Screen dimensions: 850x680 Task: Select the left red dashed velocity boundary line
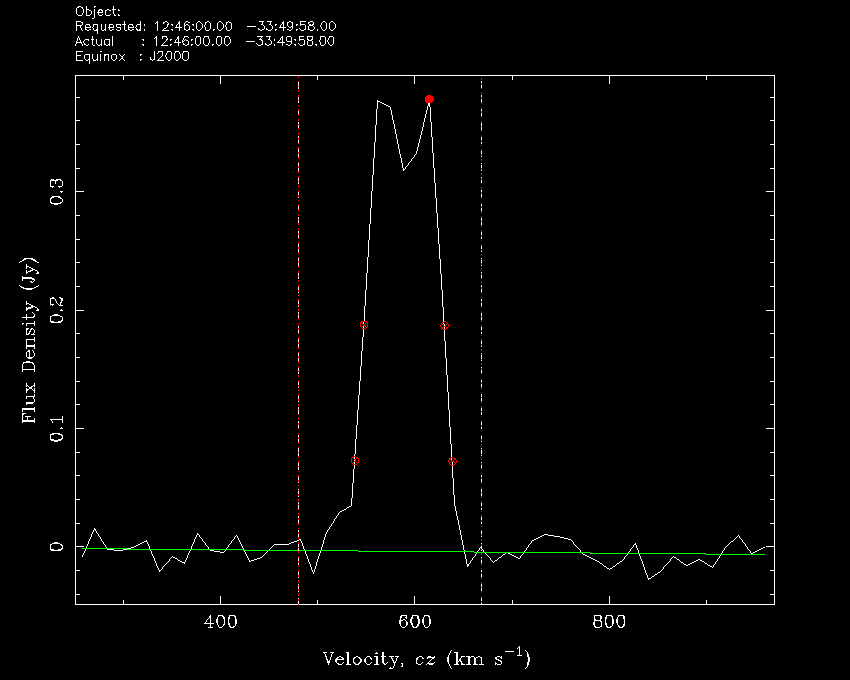[299, 340]
